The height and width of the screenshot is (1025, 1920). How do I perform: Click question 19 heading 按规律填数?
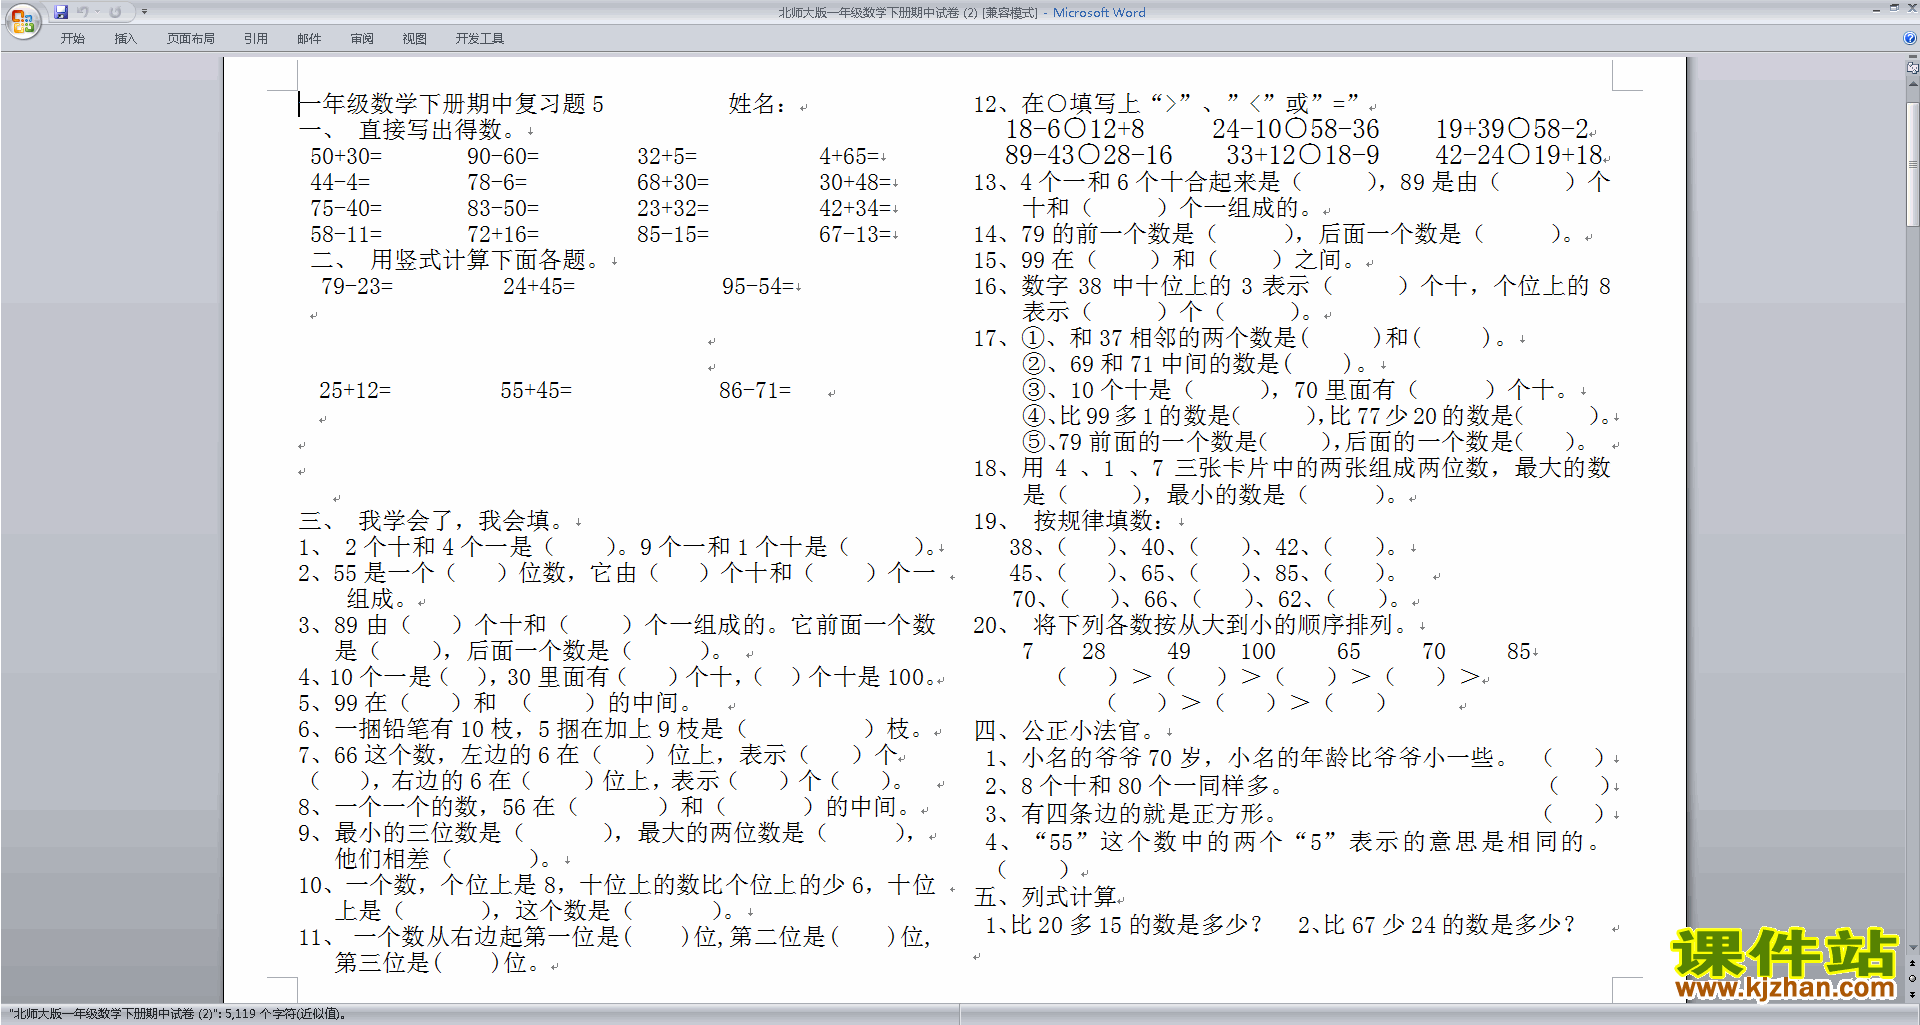pos(1068,521)
